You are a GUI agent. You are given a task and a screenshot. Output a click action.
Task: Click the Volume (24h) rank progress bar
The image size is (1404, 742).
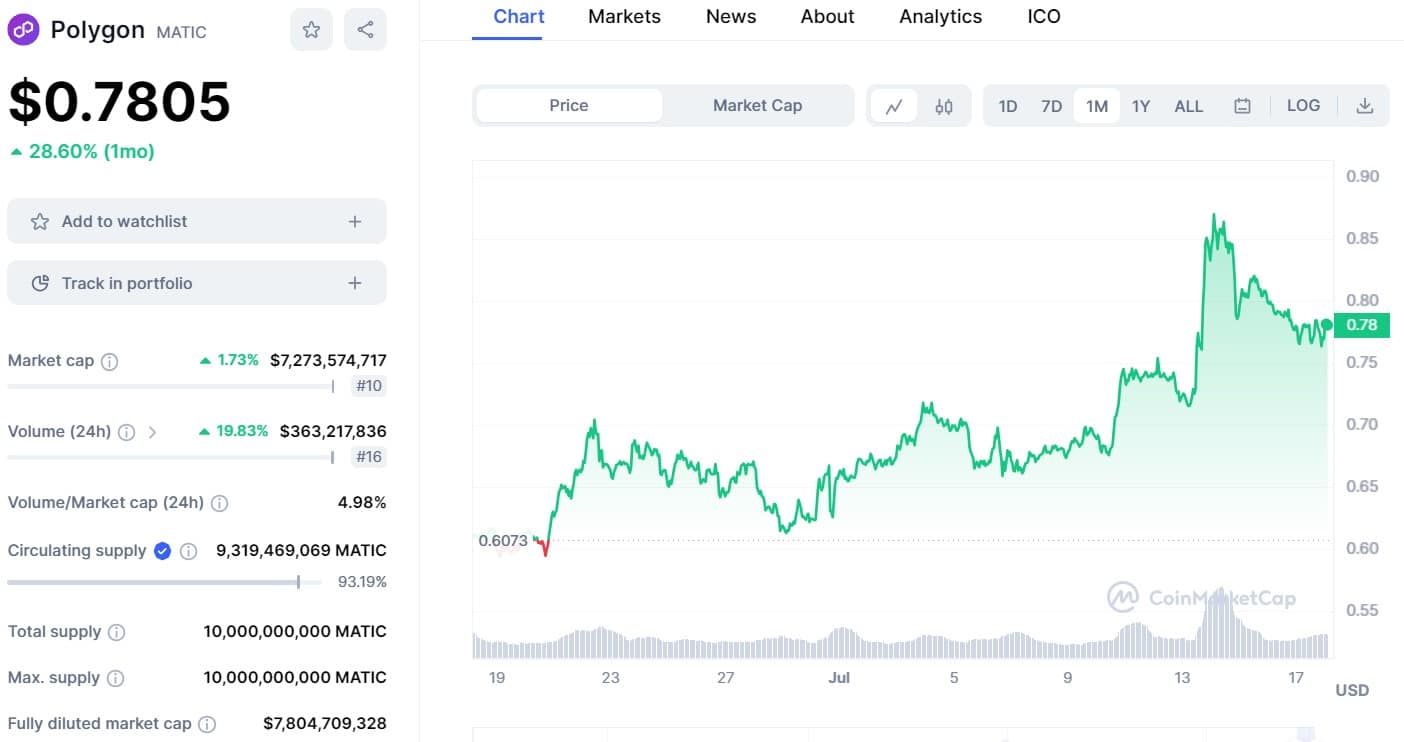click(x=171, y=457)
